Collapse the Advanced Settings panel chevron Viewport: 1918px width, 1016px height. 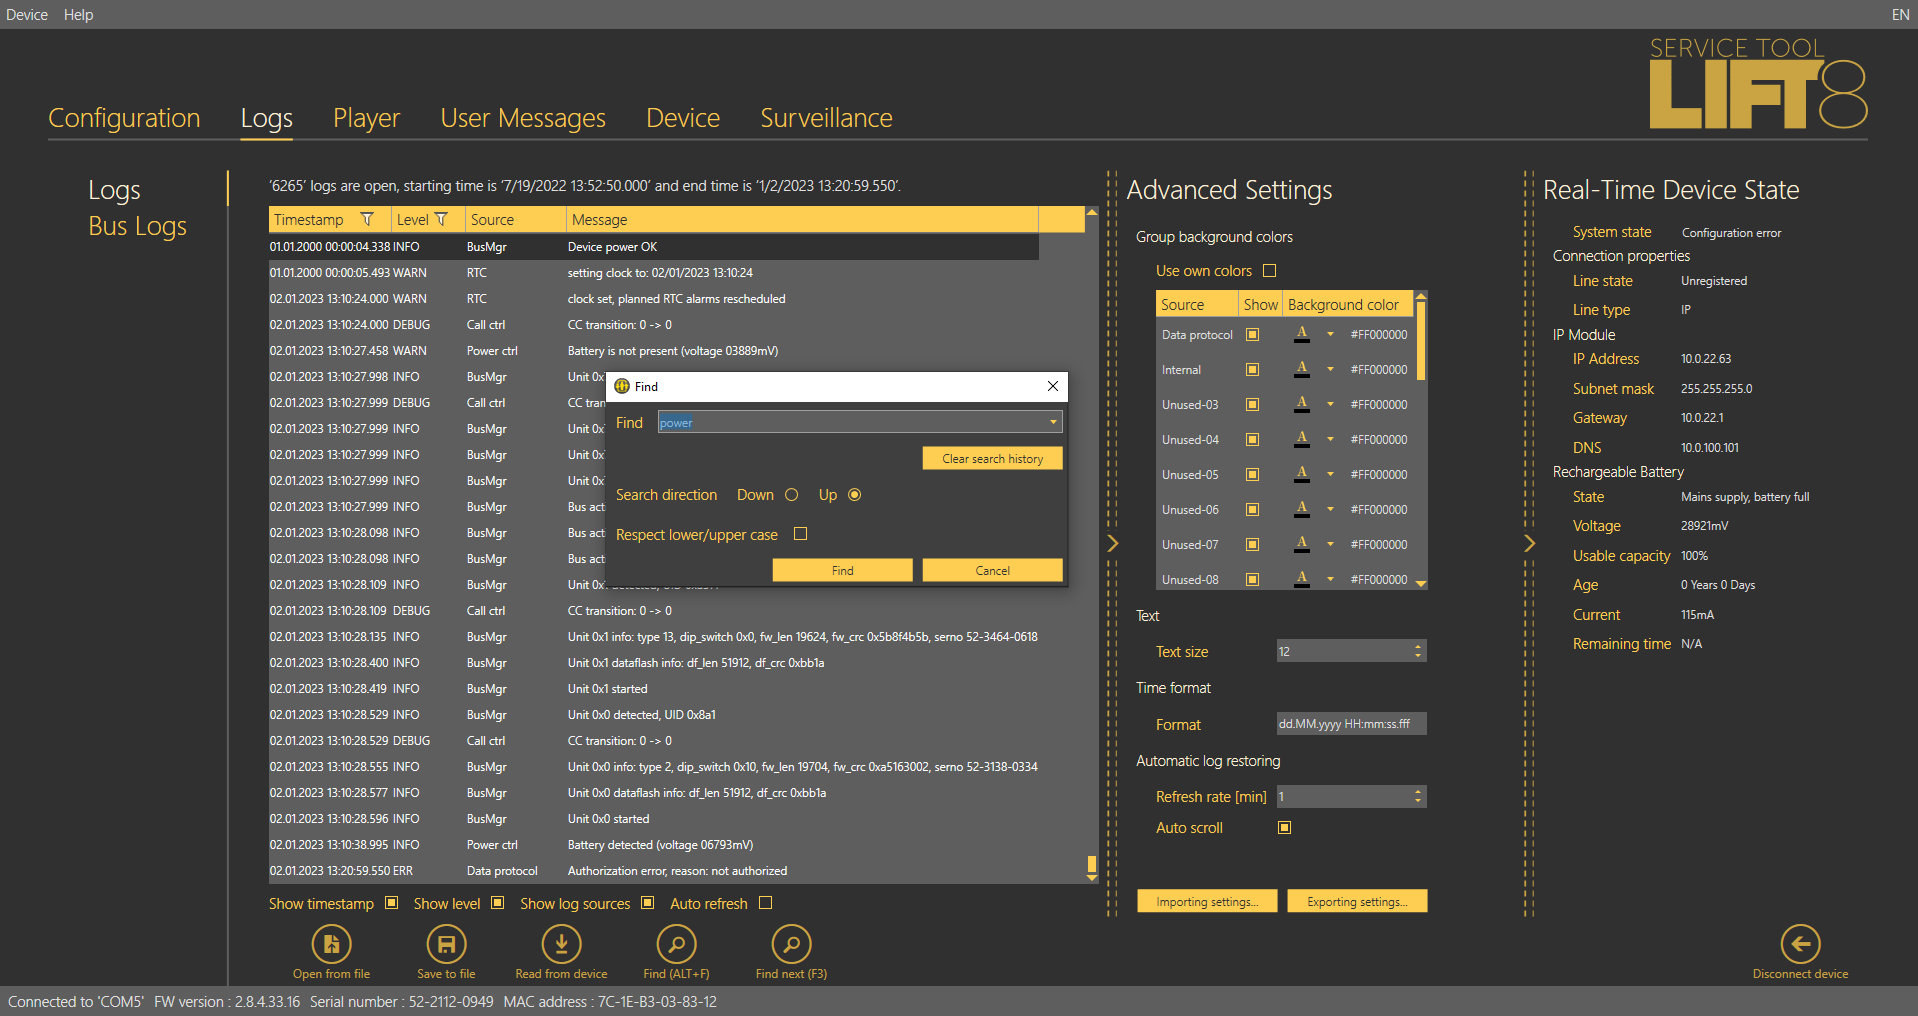click(1112, 543)
